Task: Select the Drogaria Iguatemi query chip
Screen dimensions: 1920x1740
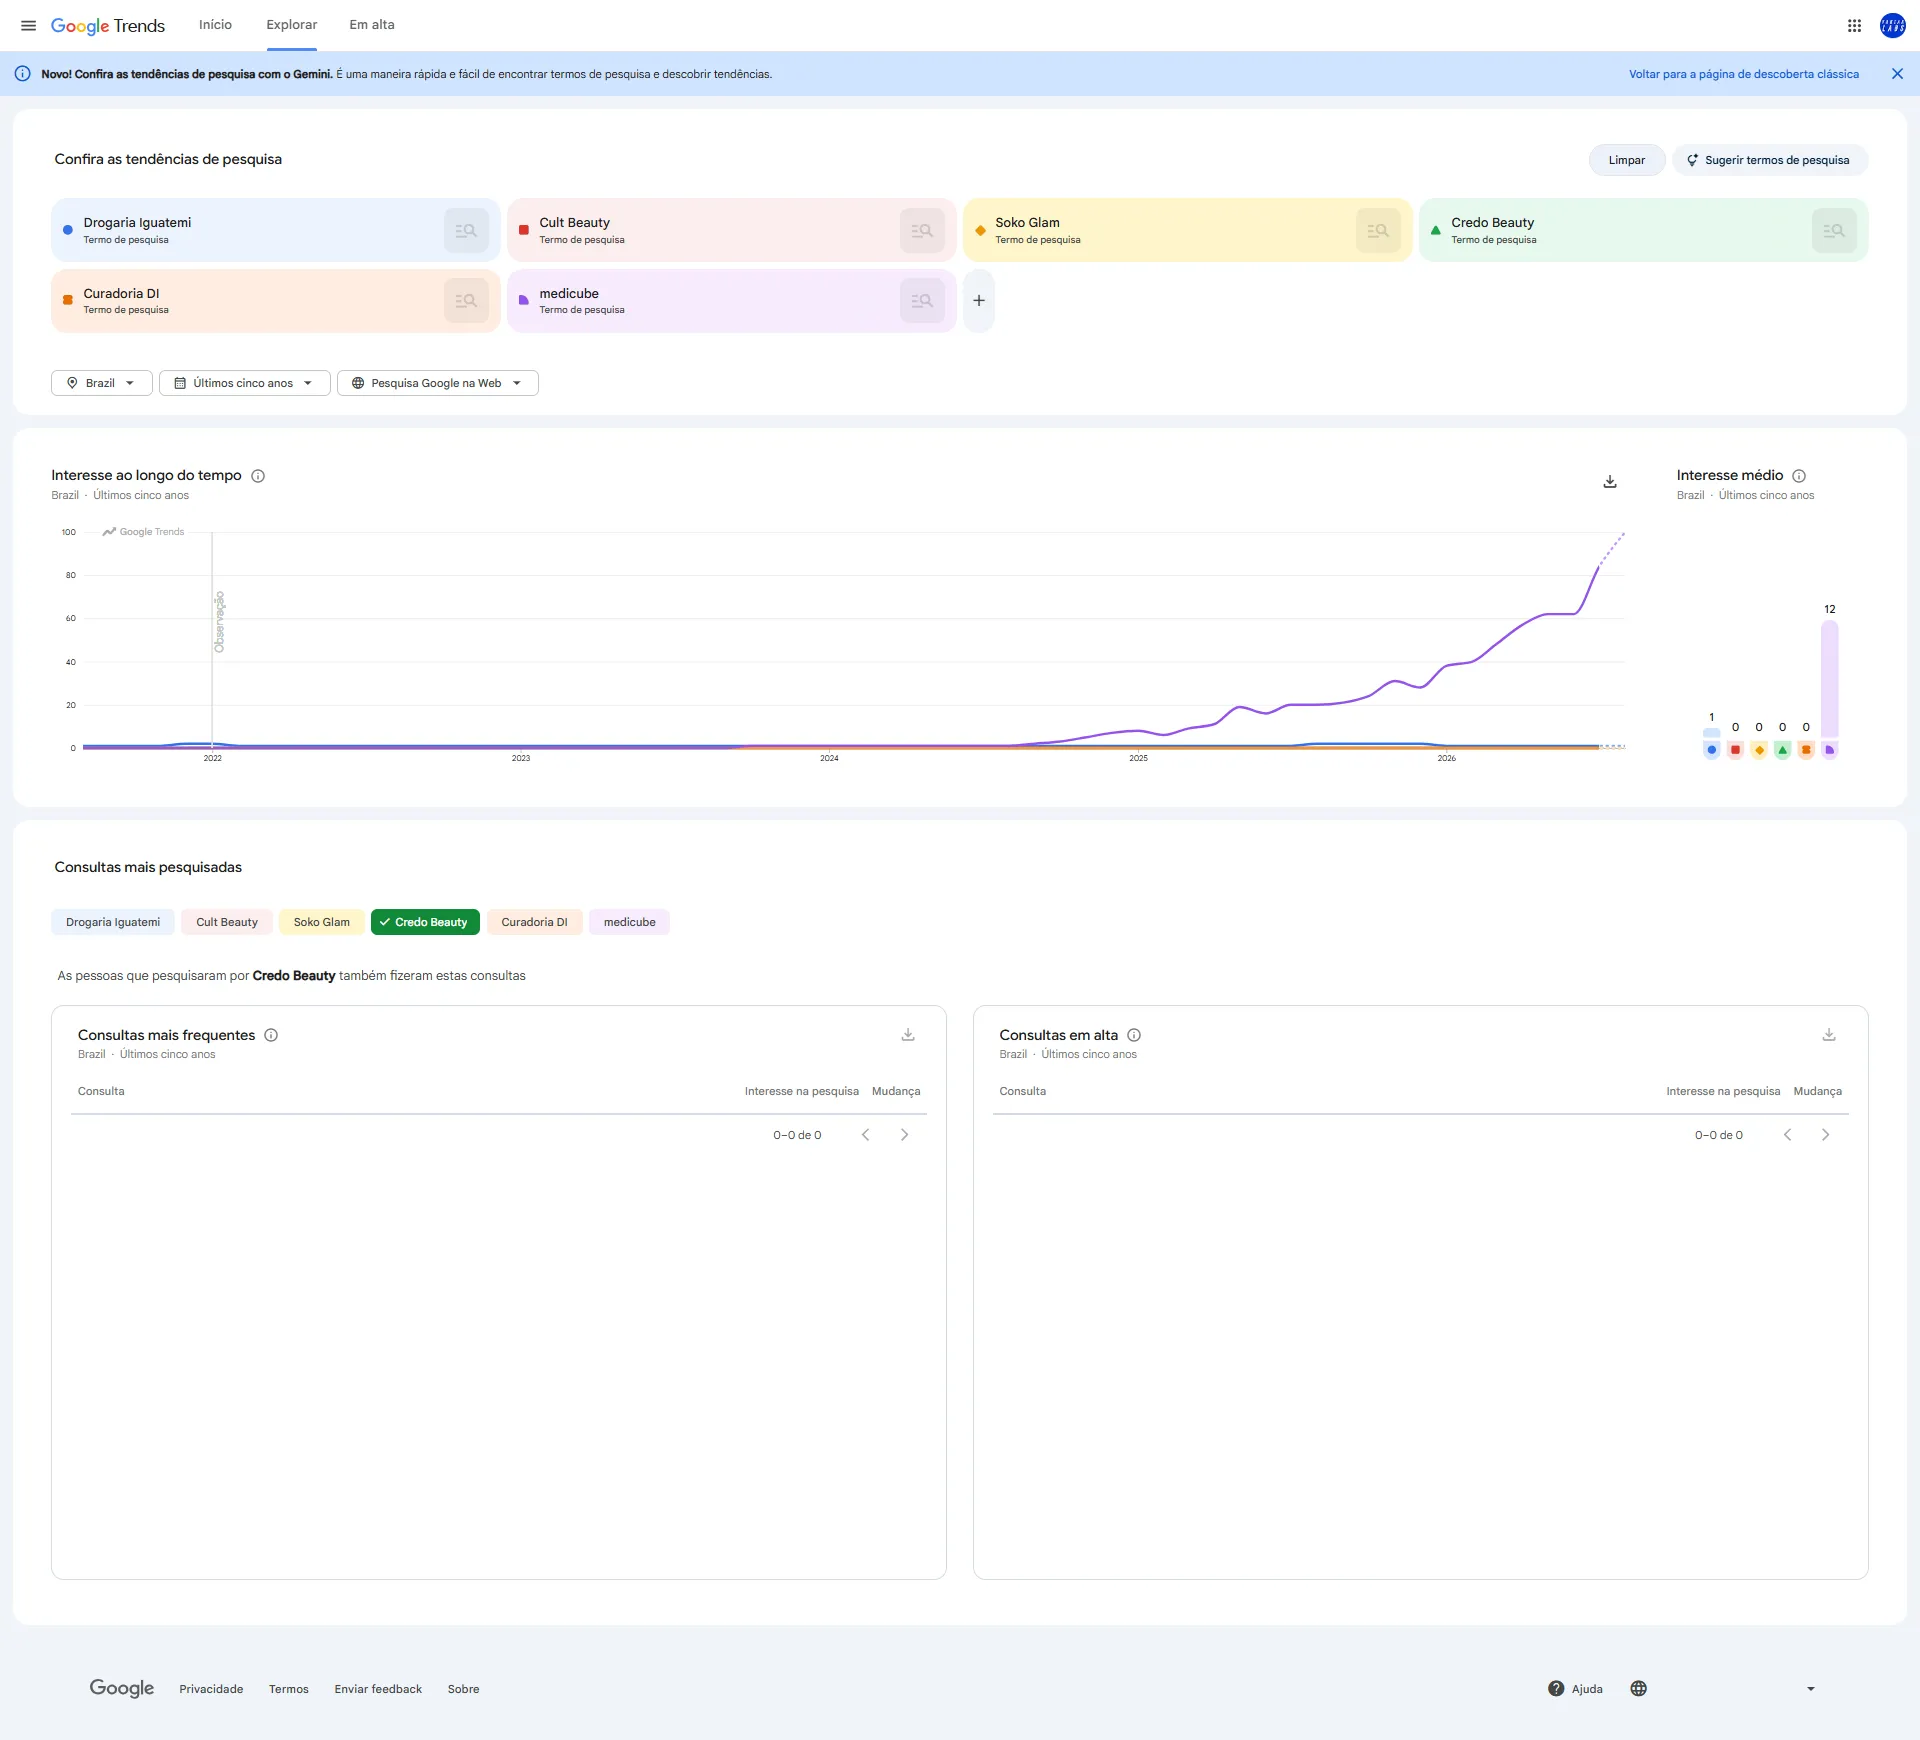Action: (113, 922)
